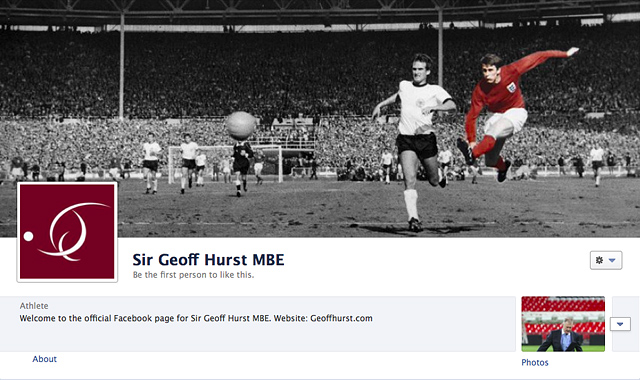This screenshot has height=380, width=640.
Task: Click the white dot in the maroon logo
Action: (x=28, y=236)
